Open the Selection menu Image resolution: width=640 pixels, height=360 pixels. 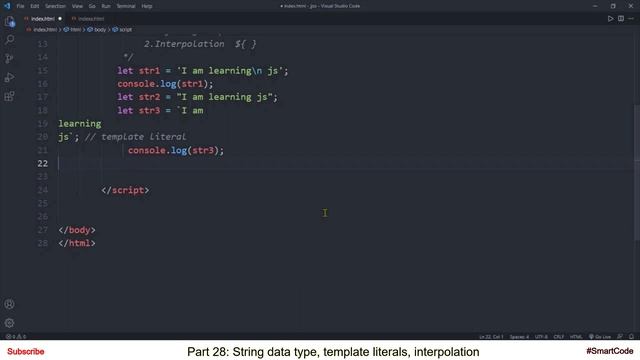coord(55,6)
